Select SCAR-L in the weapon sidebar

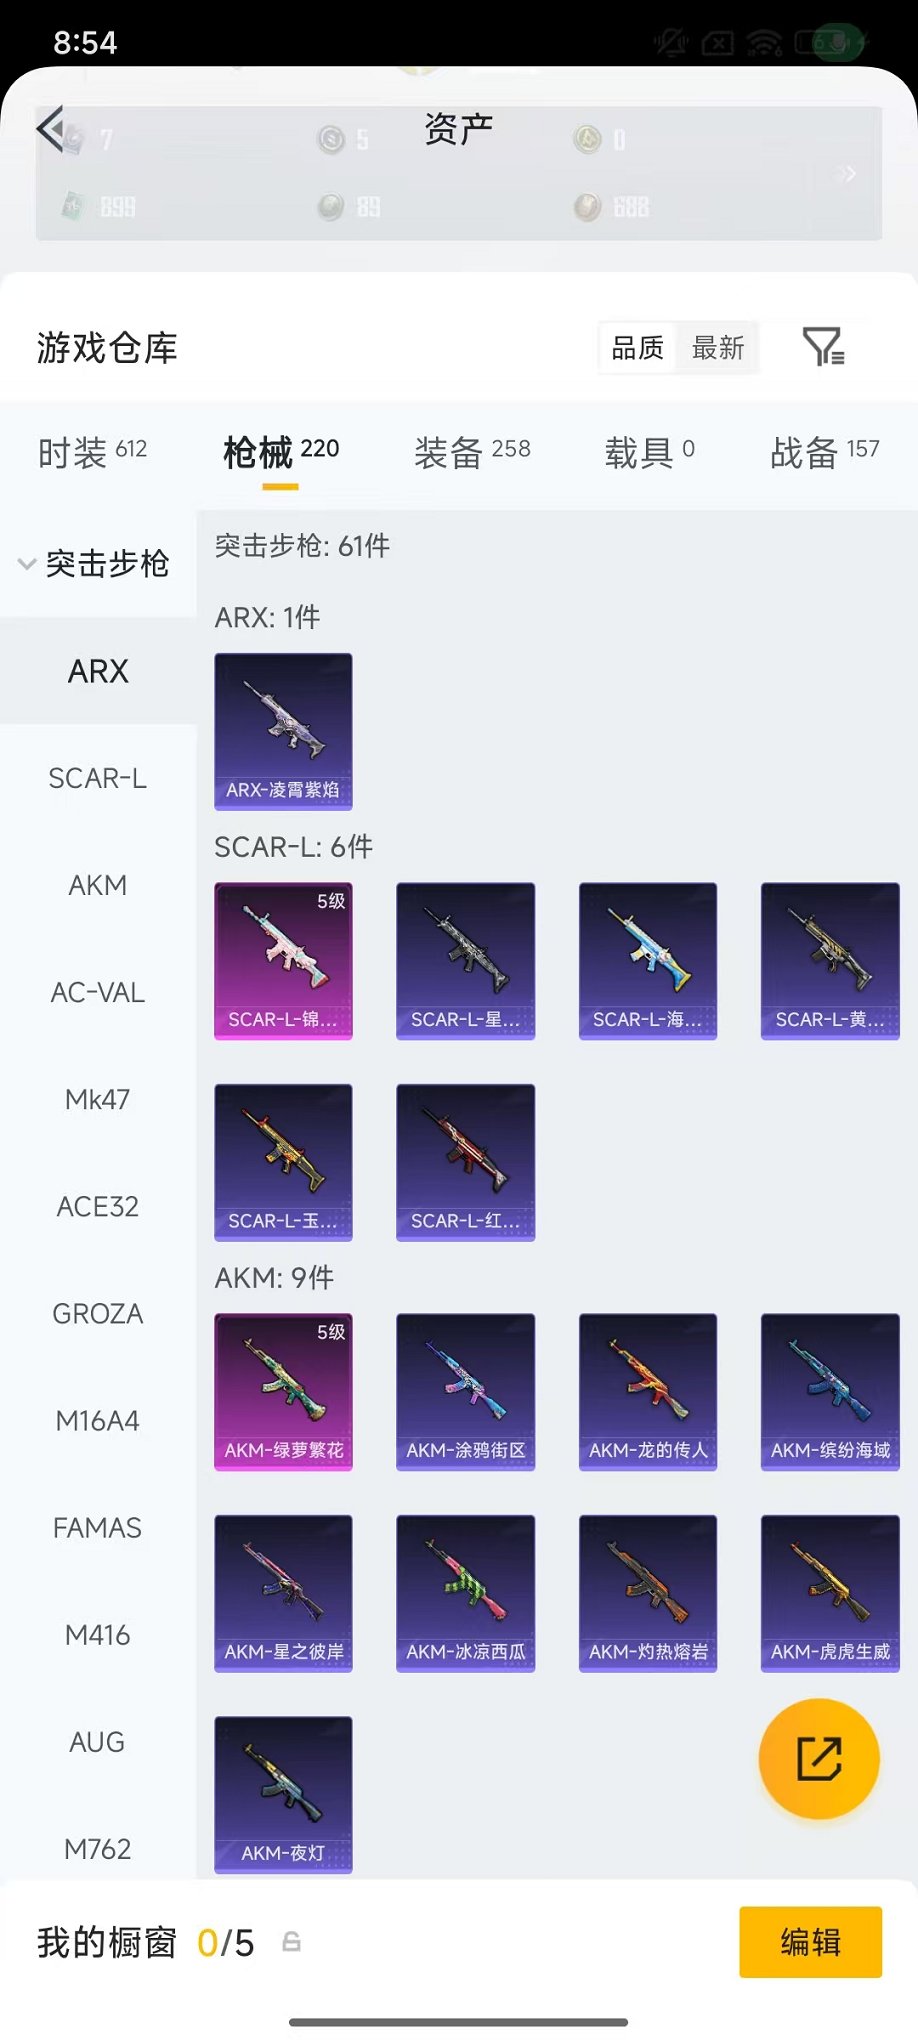pyautogui.click(x=98, y=778)
